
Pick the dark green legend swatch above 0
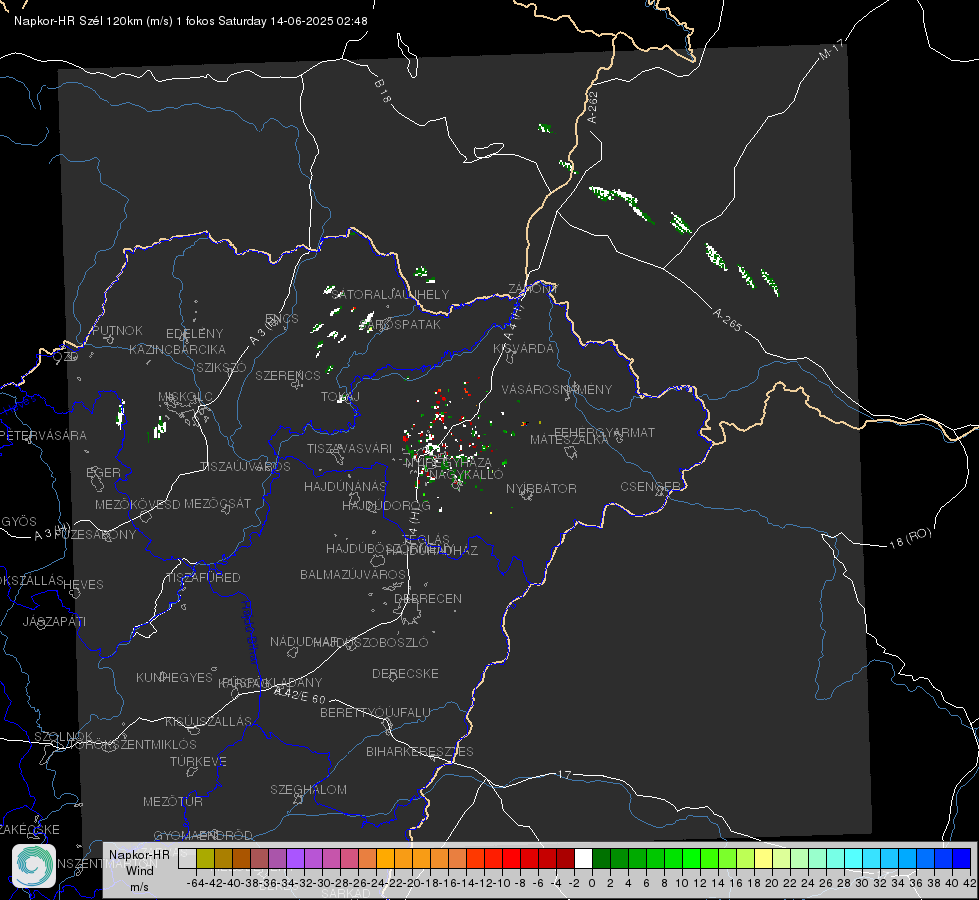[x=601, y=858]
